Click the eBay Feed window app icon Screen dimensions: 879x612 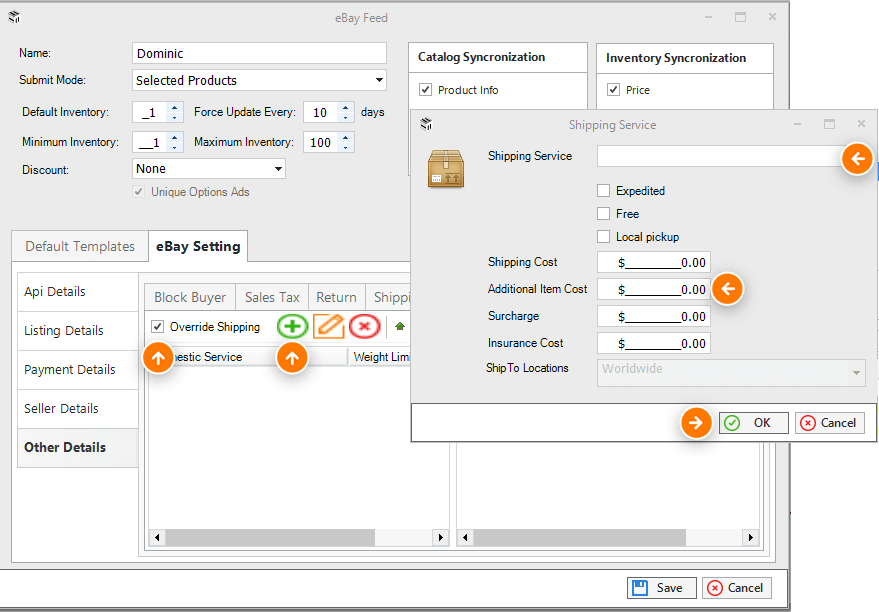pos(15,17)
